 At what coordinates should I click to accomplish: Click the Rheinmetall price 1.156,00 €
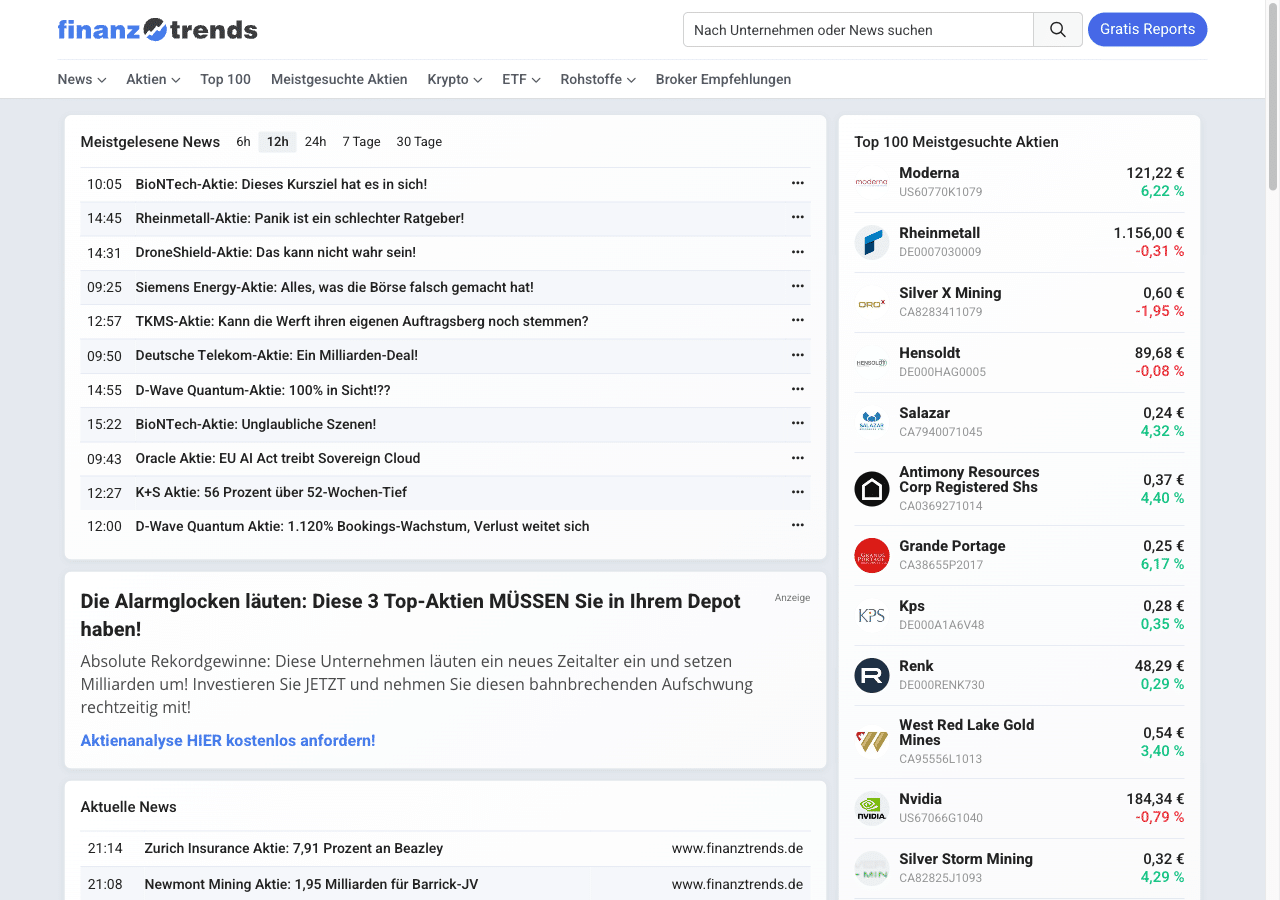coord(1149,233)
